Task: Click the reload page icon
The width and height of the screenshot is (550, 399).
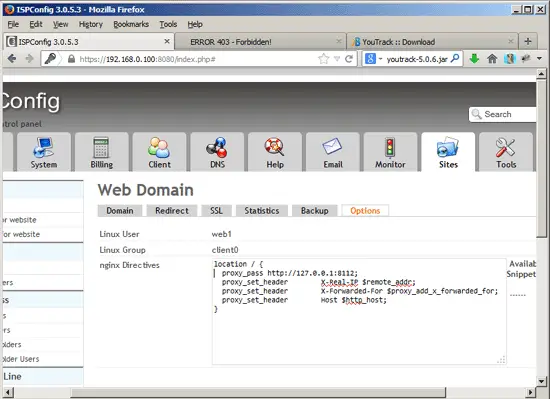Action: [x=349, y=59]
